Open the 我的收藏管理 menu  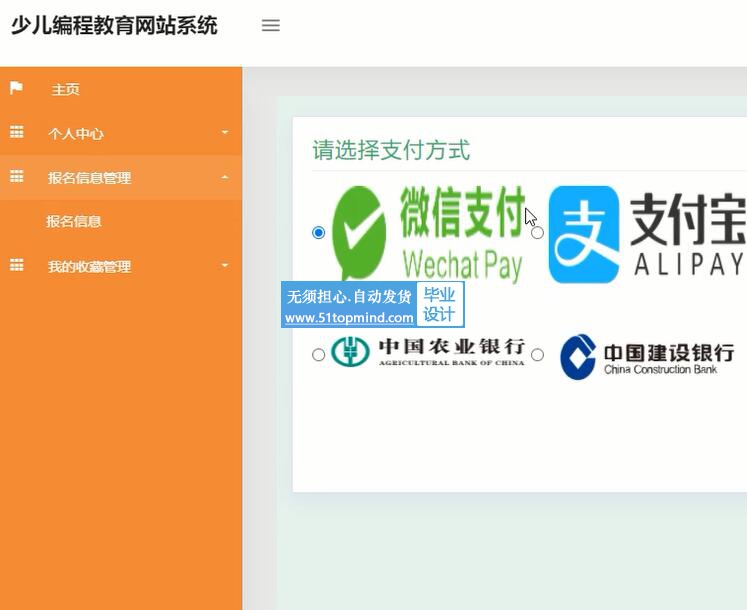(121, 266)
